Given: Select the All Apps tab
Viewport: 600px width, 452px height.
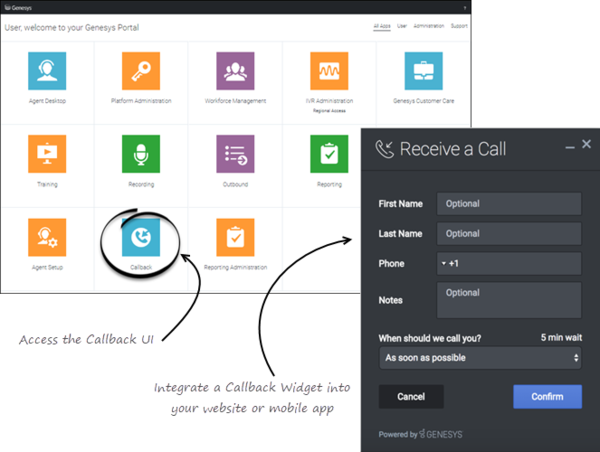Looking at the screenshot, I should [x=382, y=26].
